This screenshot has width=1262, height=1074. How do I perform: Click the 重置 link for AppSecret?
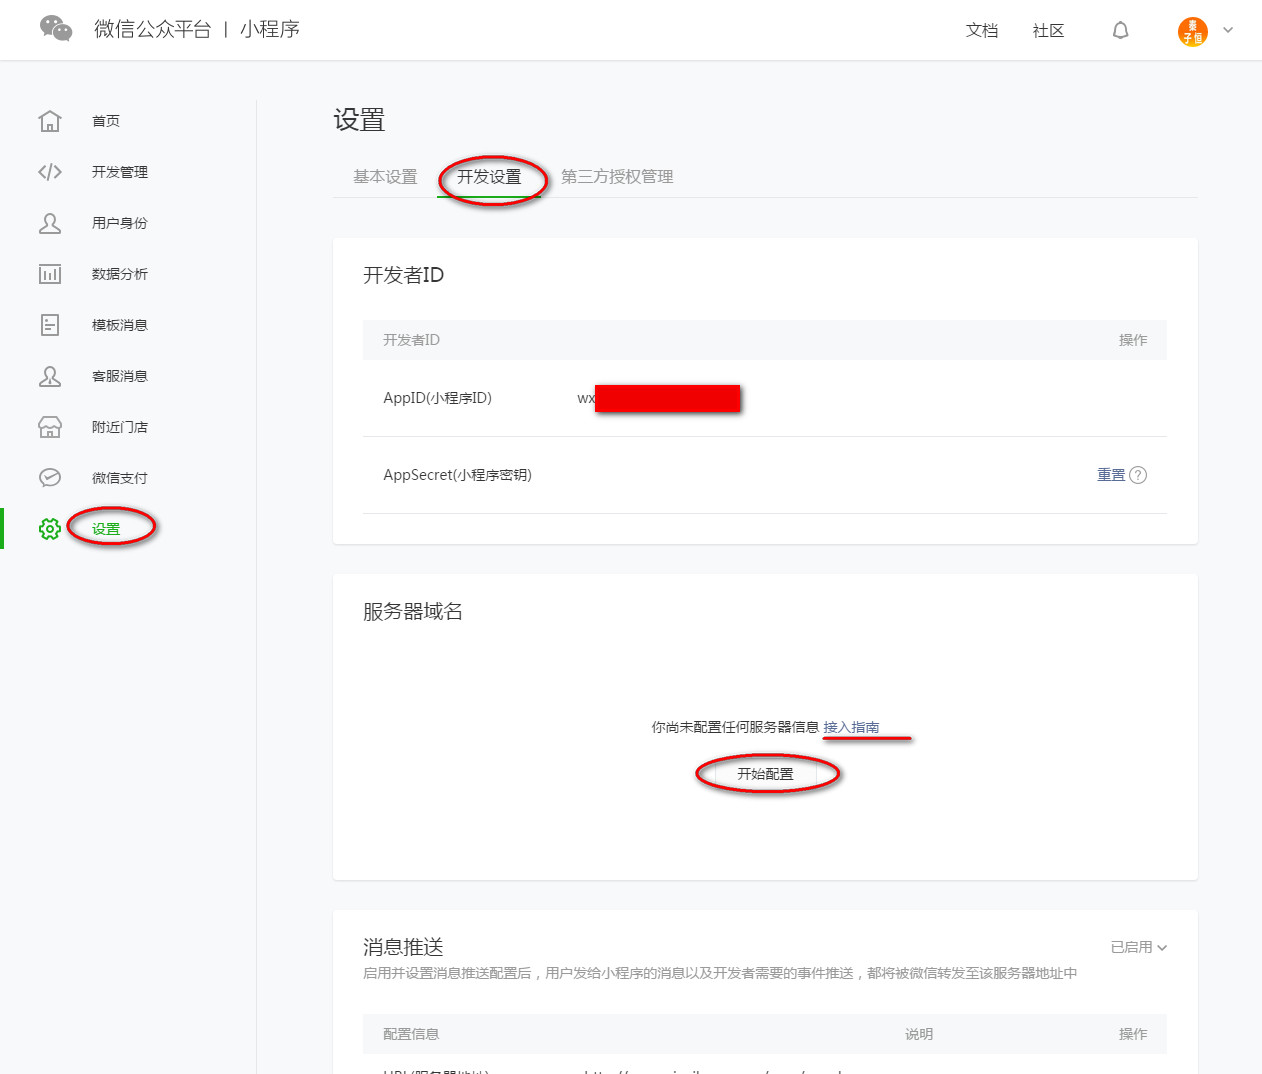1111,475
